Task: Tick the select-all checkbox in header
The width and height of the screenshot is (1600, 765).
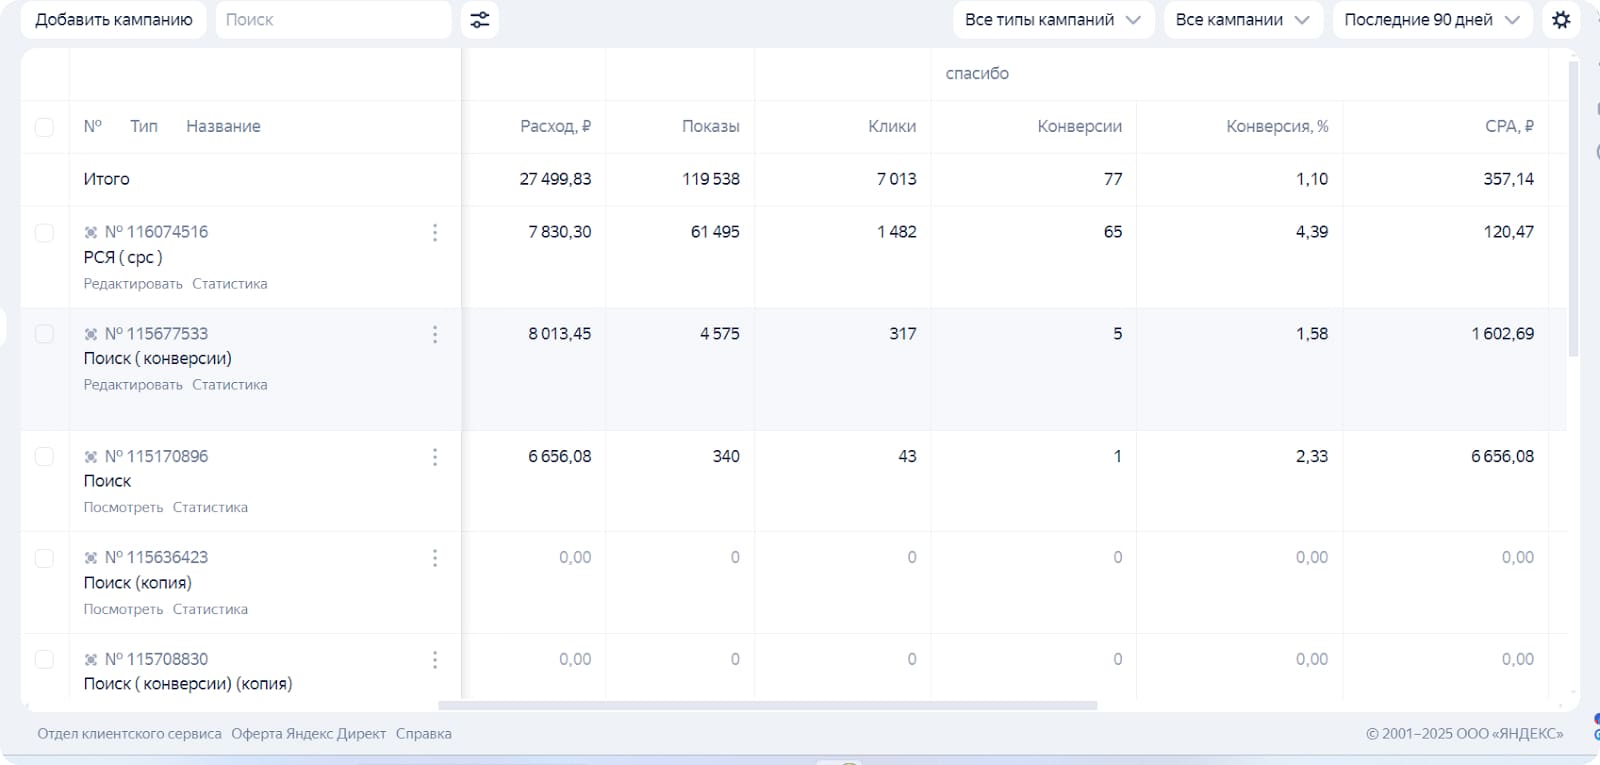Action: click(x=44, y=127)
